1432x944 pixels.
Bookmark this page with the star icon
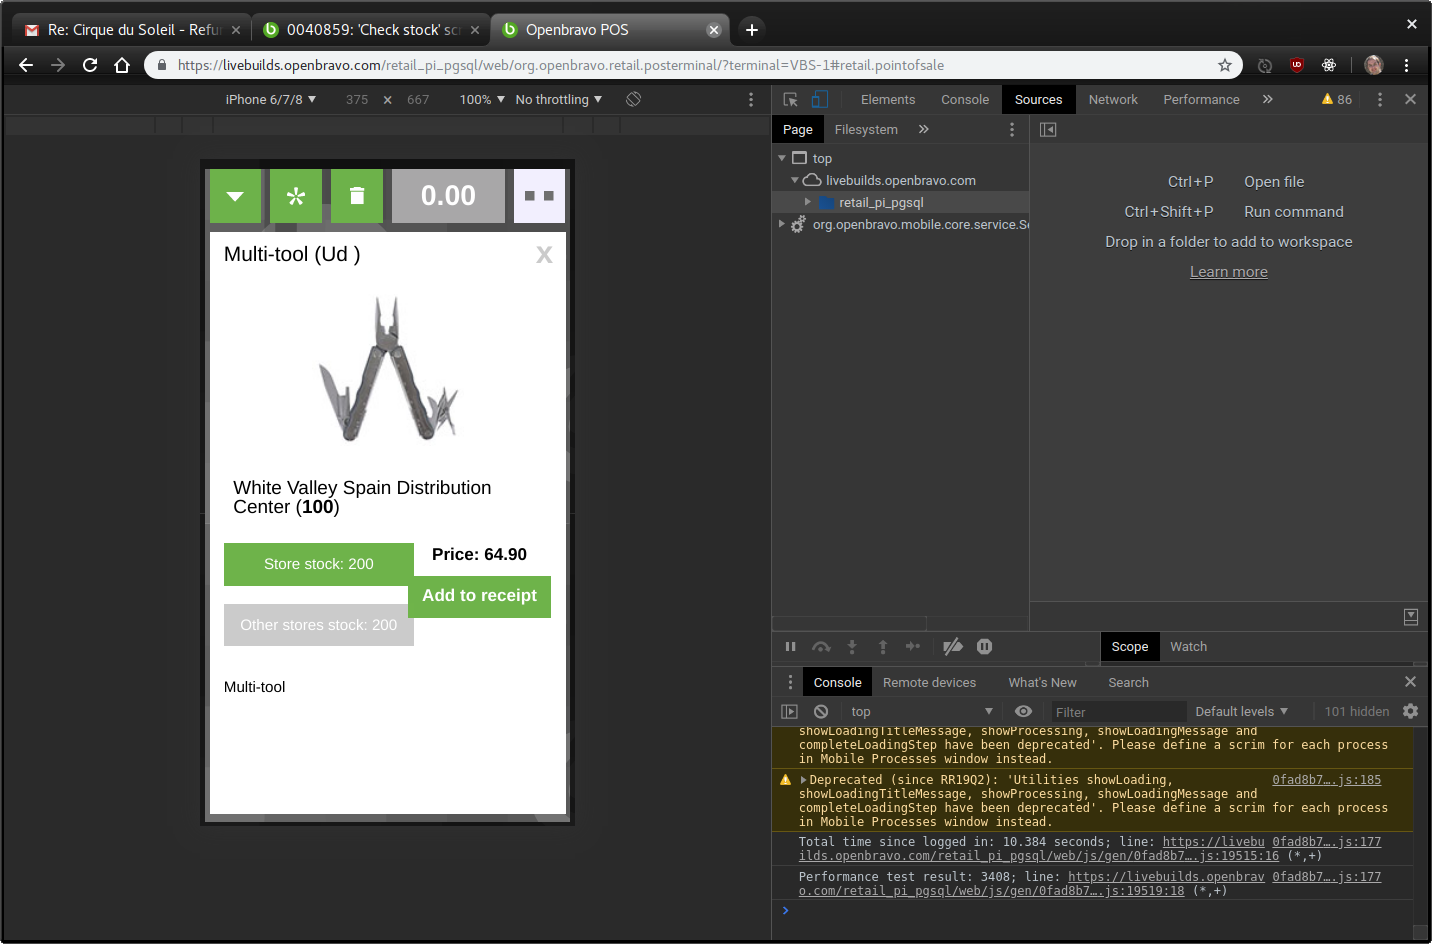tap(1224, 65)
